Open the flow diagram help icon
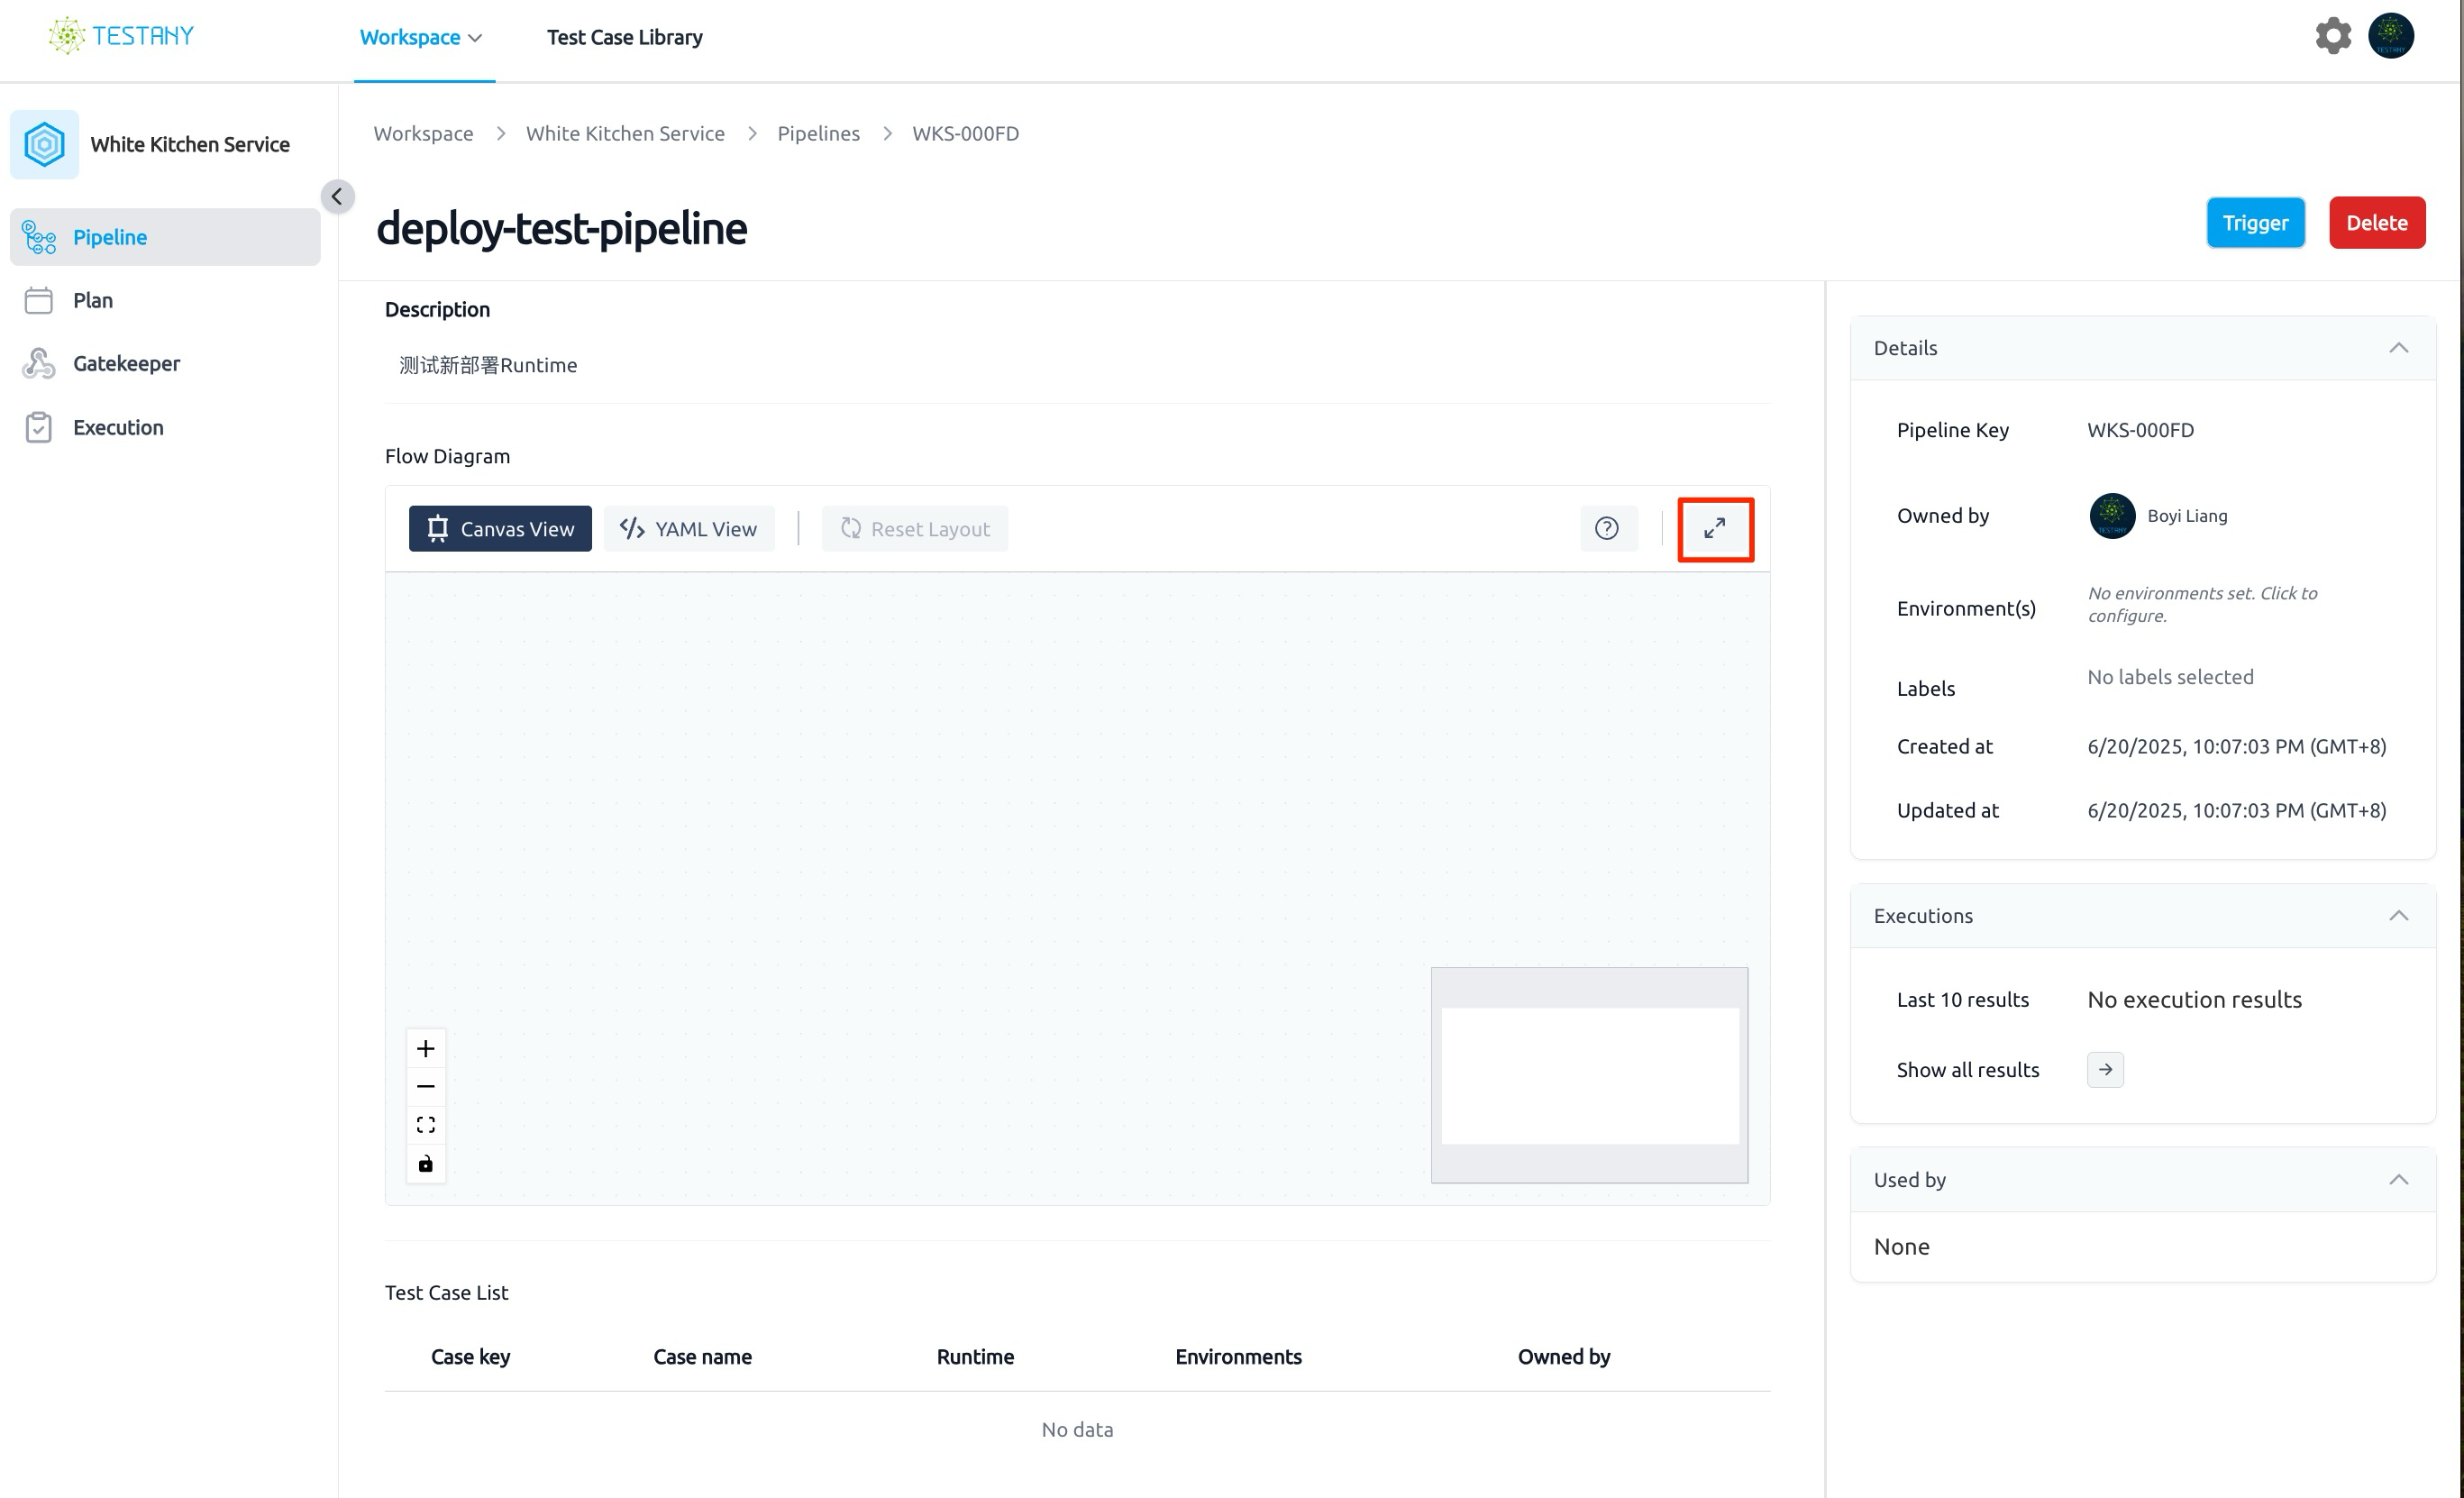The height and width of the screenshot is (1498, 2464). tap(1607, 529)
